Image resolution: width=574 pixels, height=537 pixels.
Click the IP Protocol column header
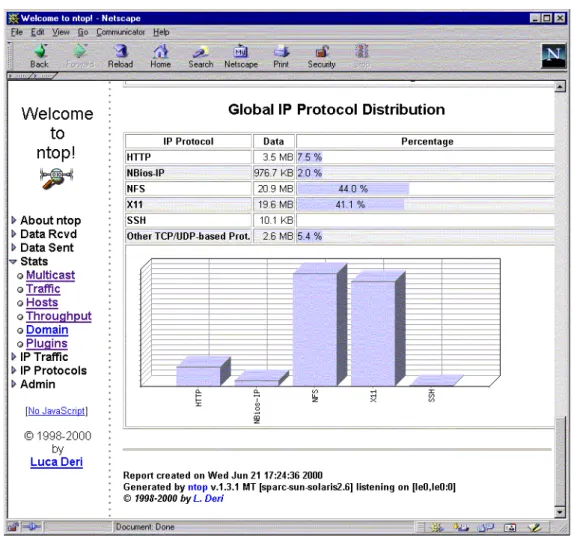click(x=188, y=141)
